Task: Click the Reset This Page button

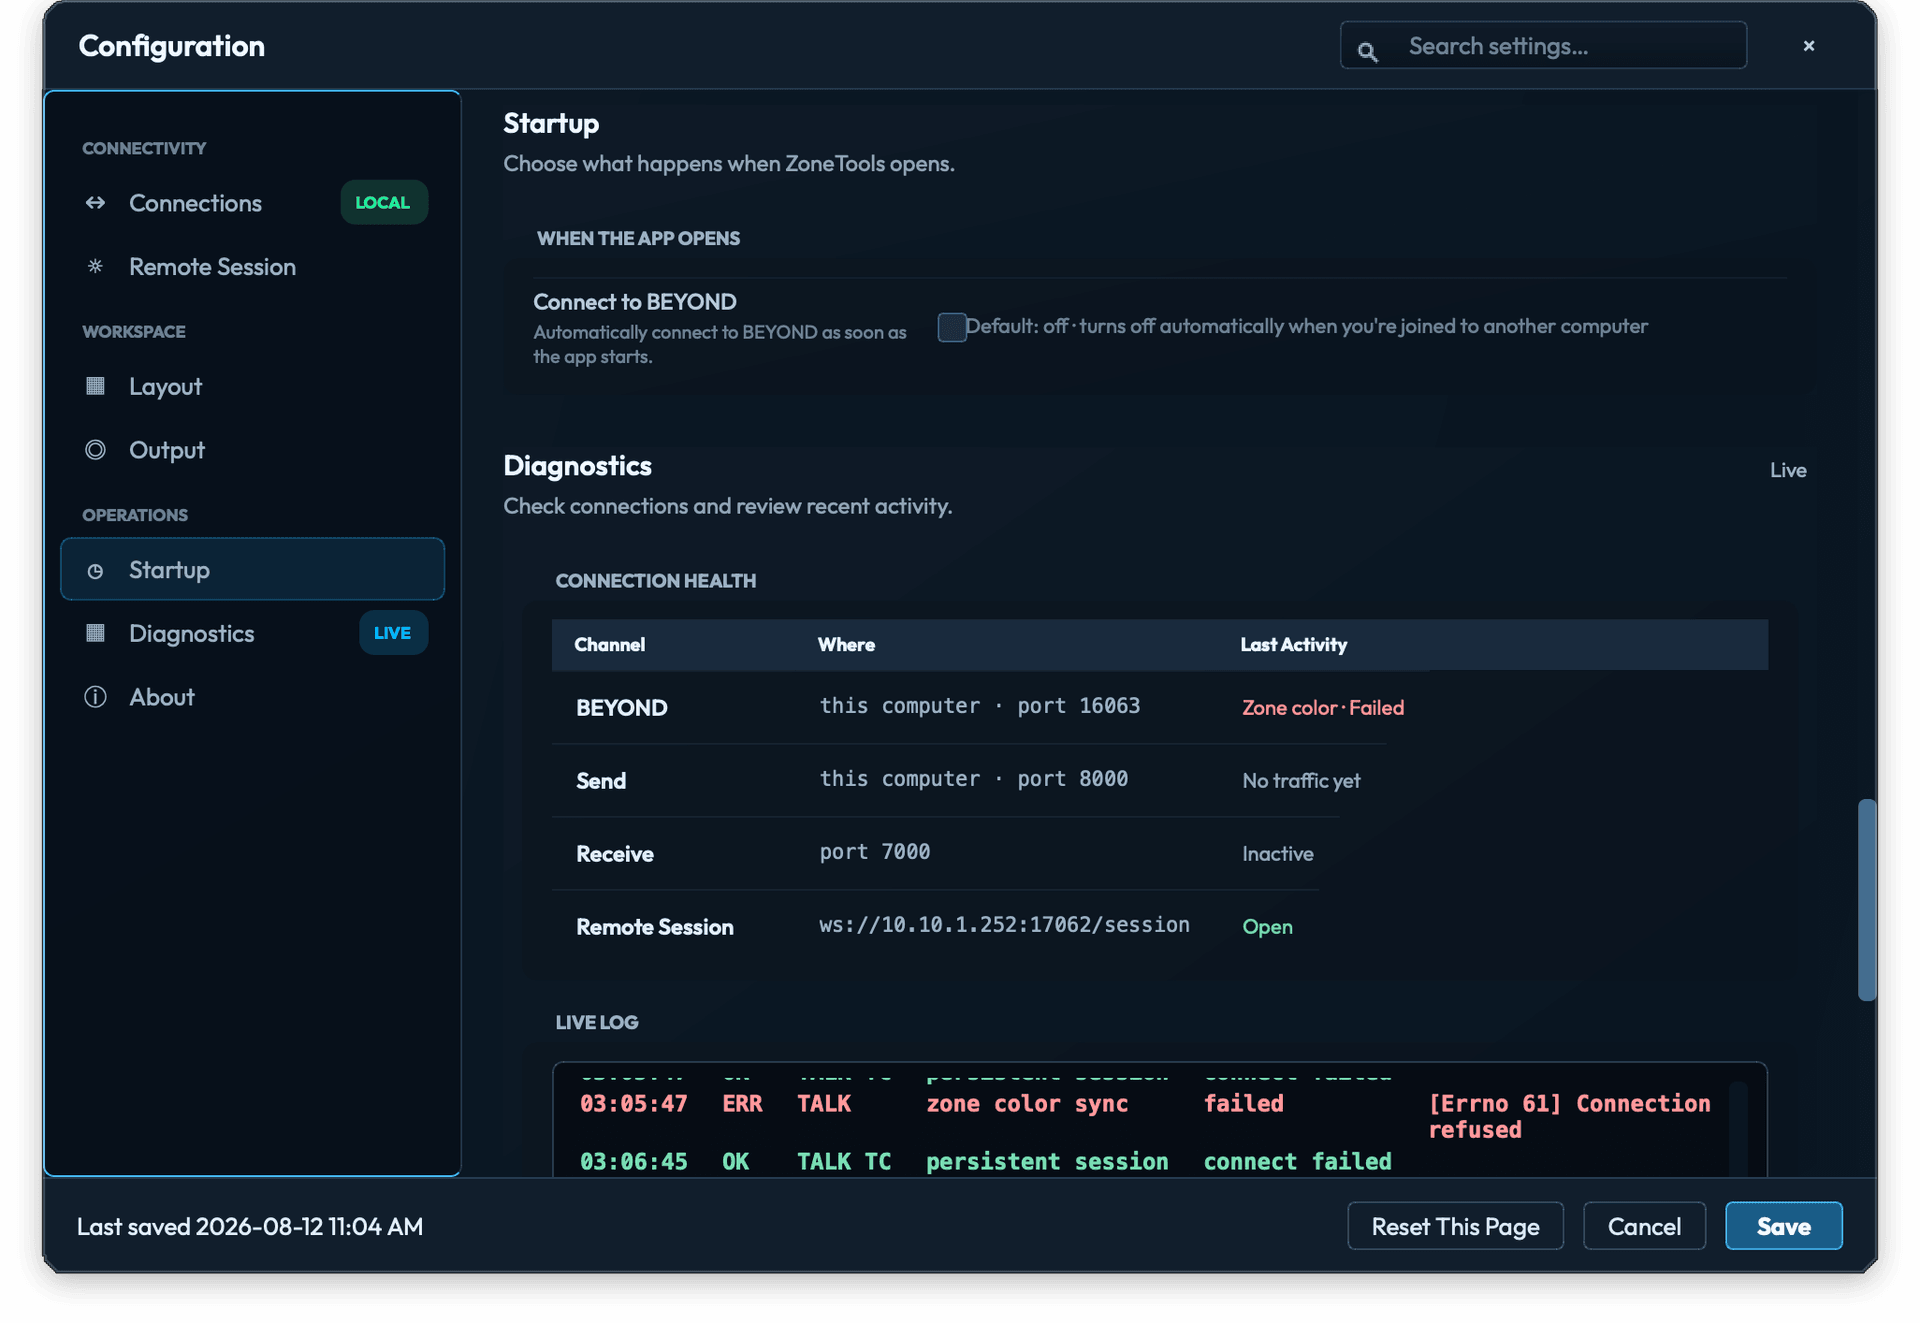Action: click(1455, 1226)
